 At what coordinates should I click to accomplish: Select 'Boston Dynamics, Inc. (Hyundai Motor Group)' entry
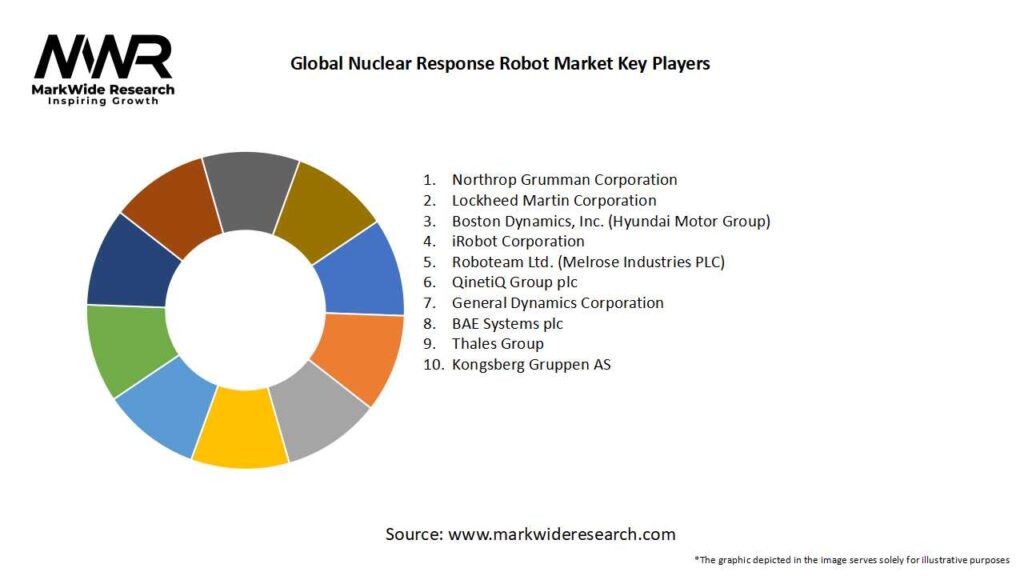tap(611, 221)
